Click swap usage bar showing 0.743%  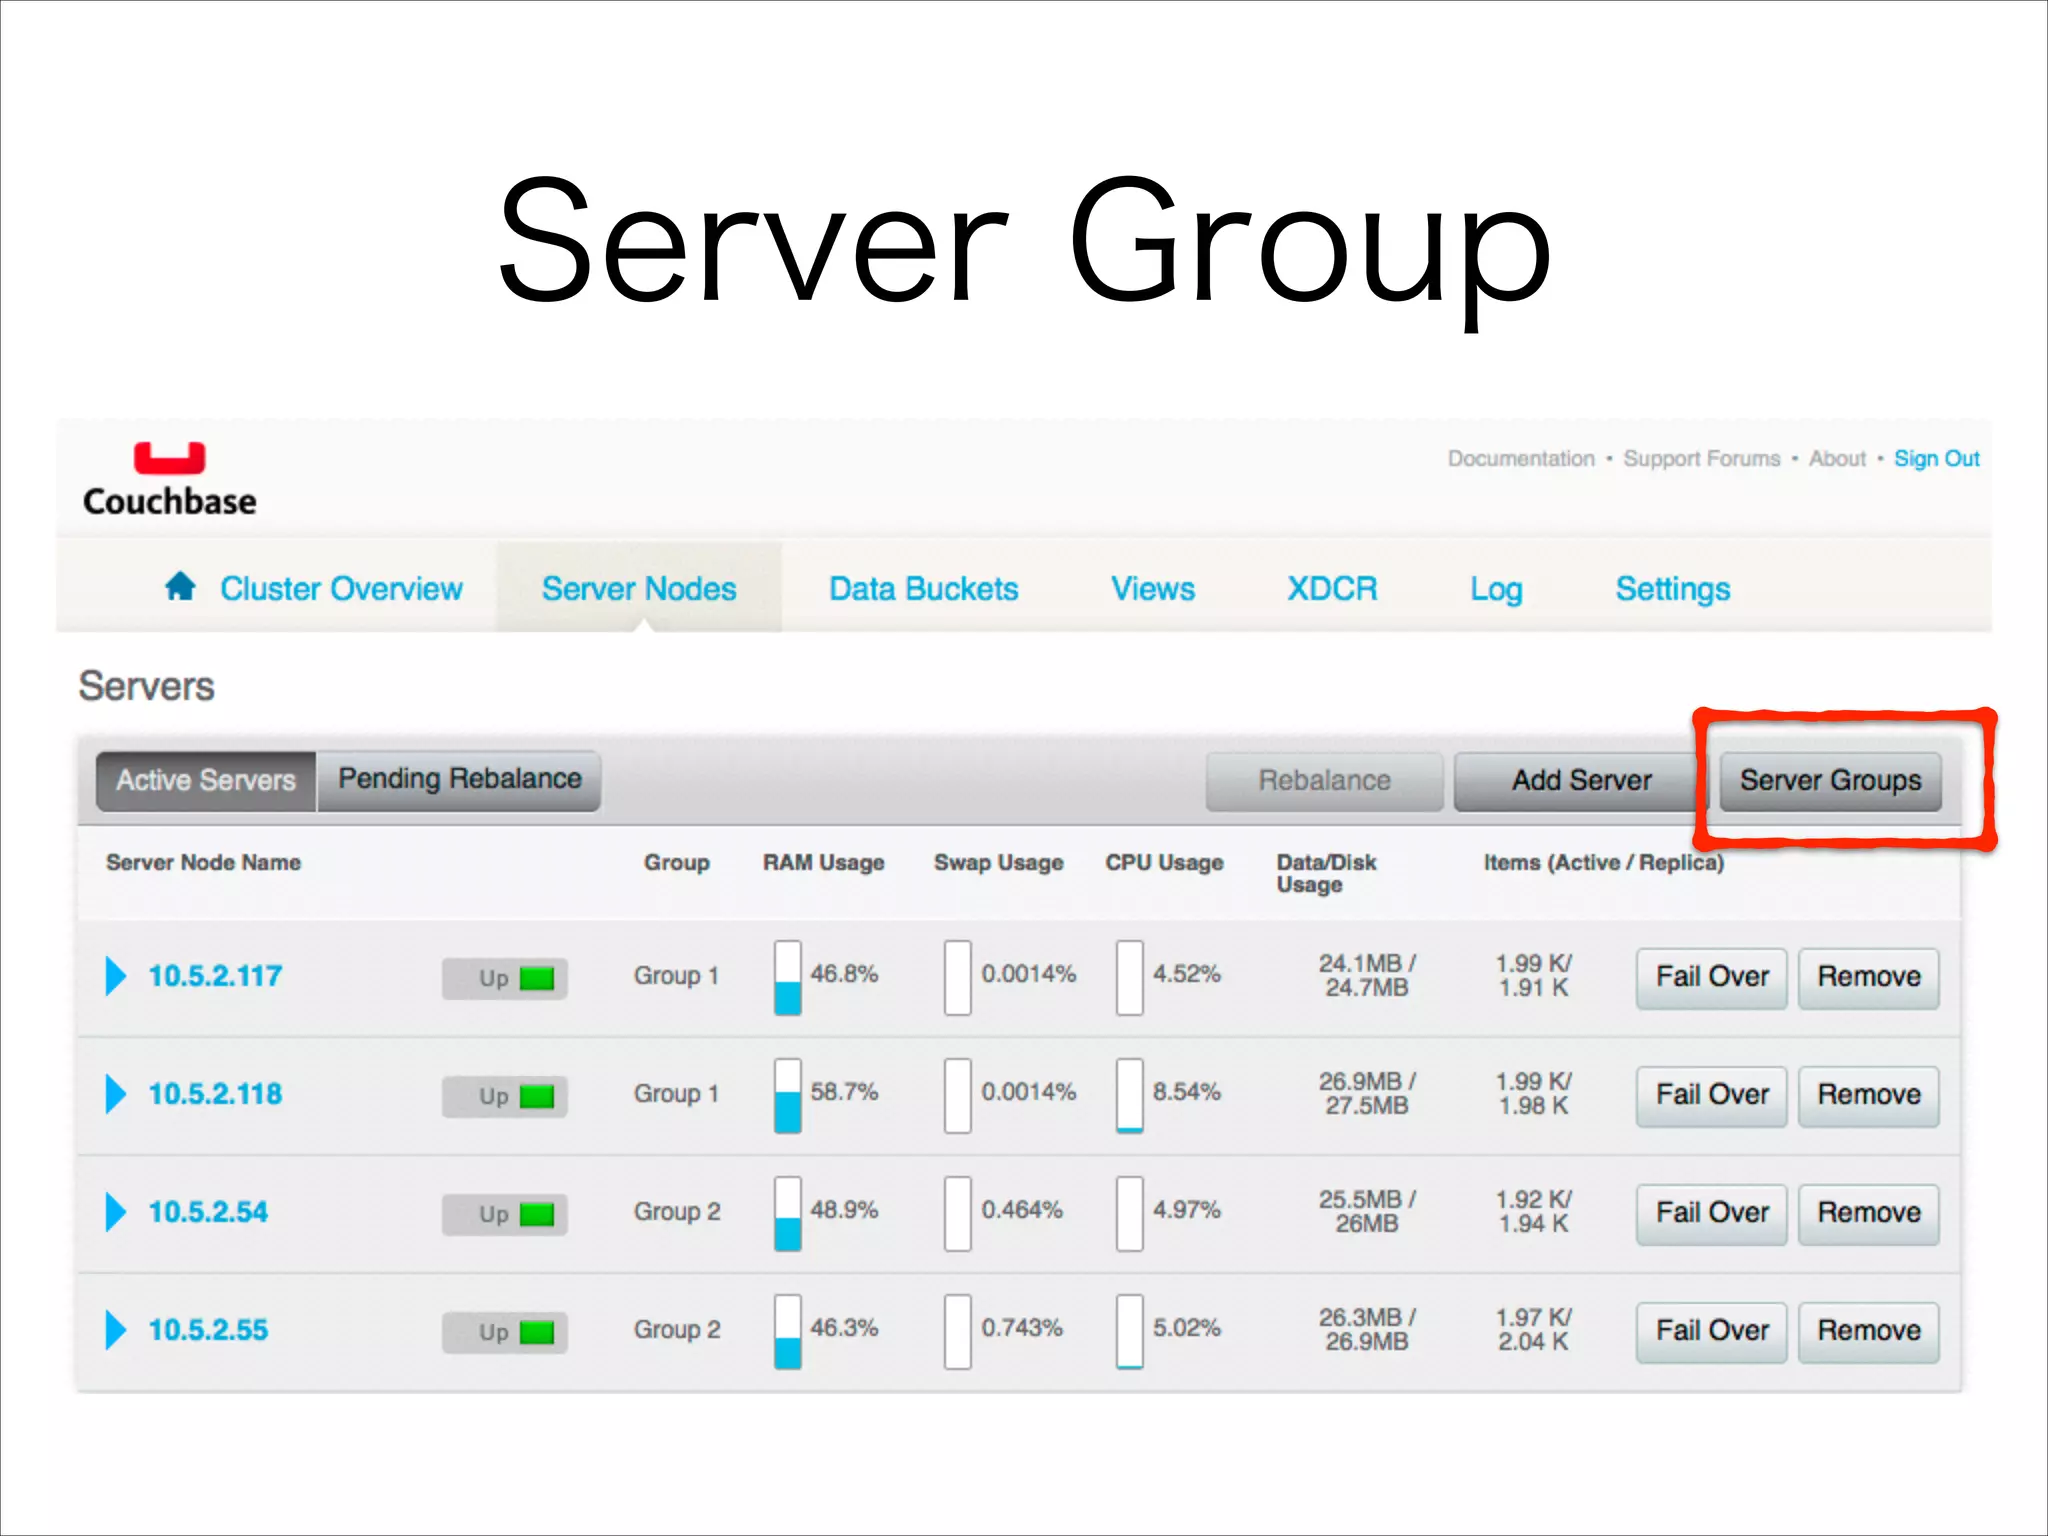(x=958, y=1331)
